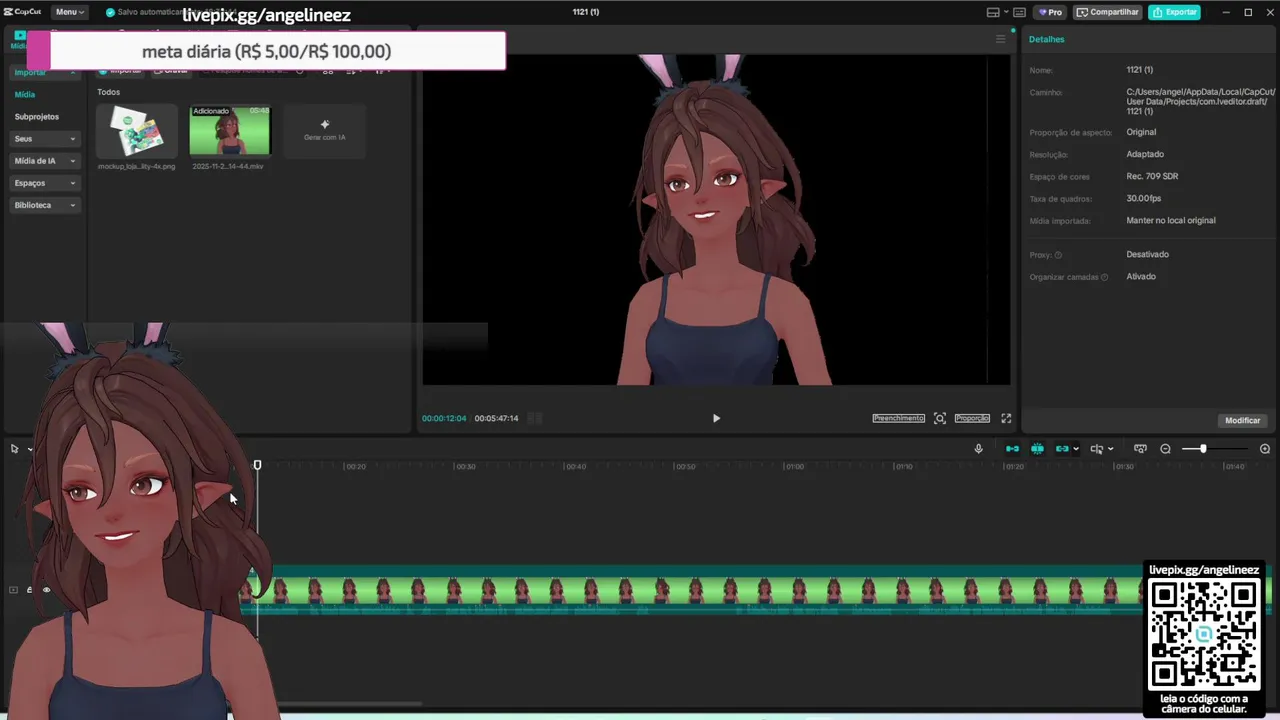
Task: Toggle auto snapping on timeline
Action: [x=1037, y=449]
